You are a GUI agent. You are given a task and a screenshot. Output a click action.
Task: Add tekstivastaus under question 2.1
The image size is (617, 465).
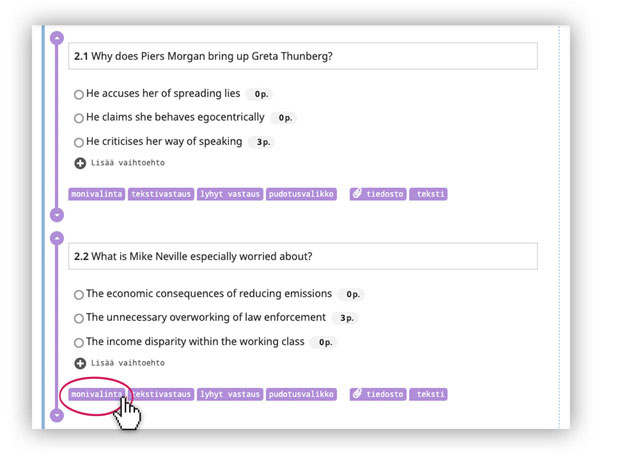tap(160, 194)
